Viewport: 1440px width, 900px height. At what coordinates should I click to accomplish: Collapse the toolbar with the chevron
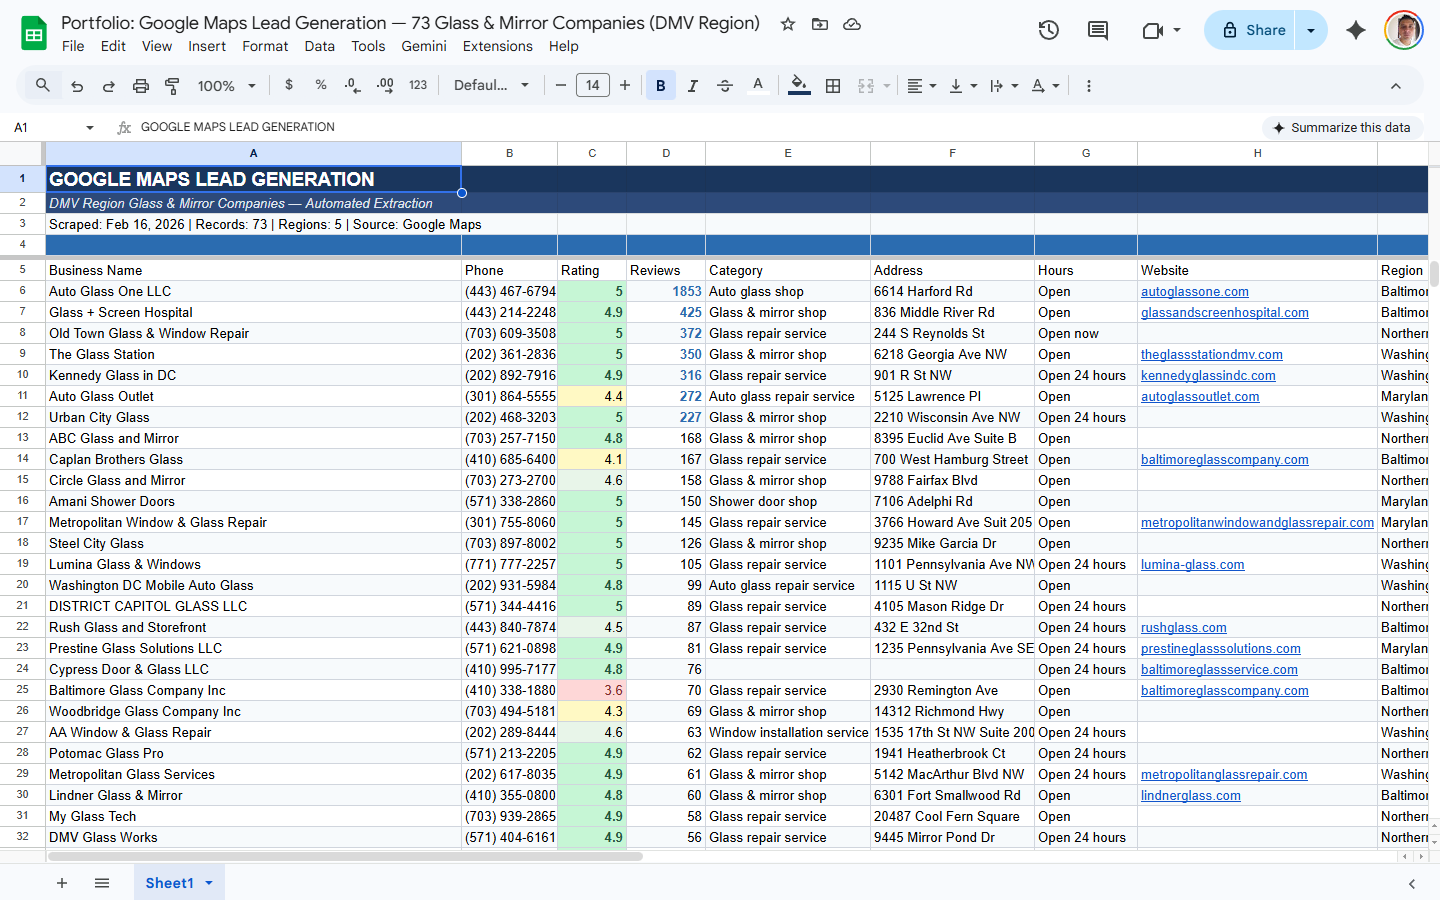1395,85
